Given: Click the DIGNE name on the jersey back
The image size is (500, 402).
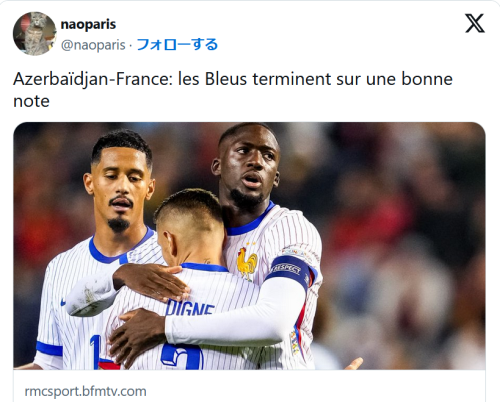Looking at the screenshot, I should pos(190,308).
